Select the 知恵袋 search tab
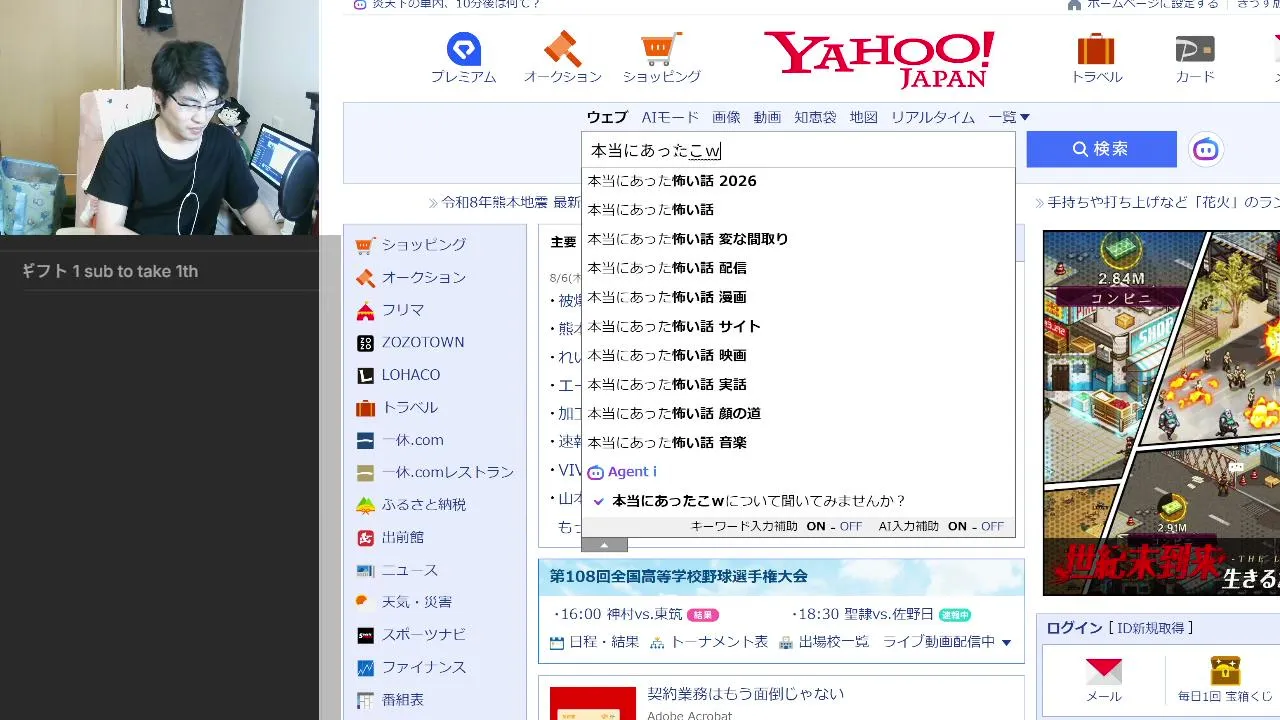The width and height of the screenshot is (1280, 720). pos(815,118)
